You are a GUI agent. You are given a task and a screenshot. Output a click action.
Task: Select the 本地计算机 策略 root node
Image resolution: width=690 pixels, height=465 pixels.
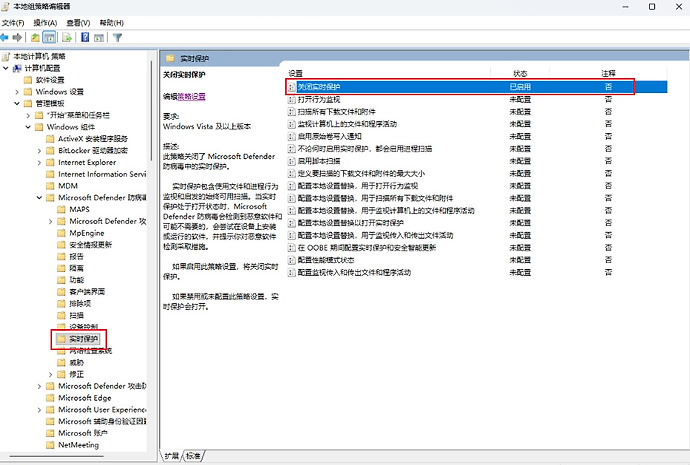click(x=39, y=56)
